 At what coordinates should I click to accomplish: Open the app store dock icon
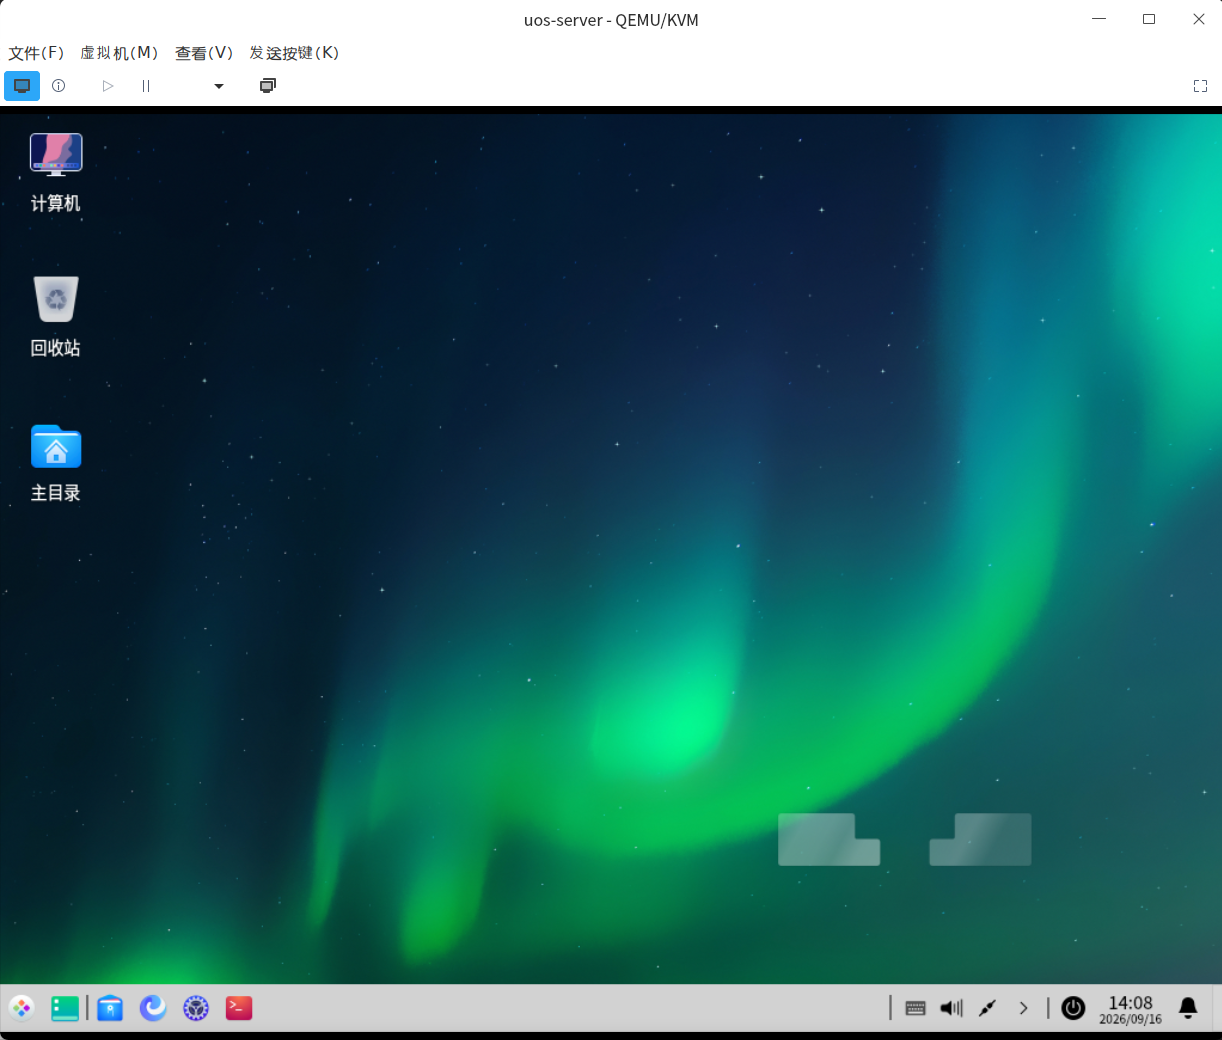110,1008
